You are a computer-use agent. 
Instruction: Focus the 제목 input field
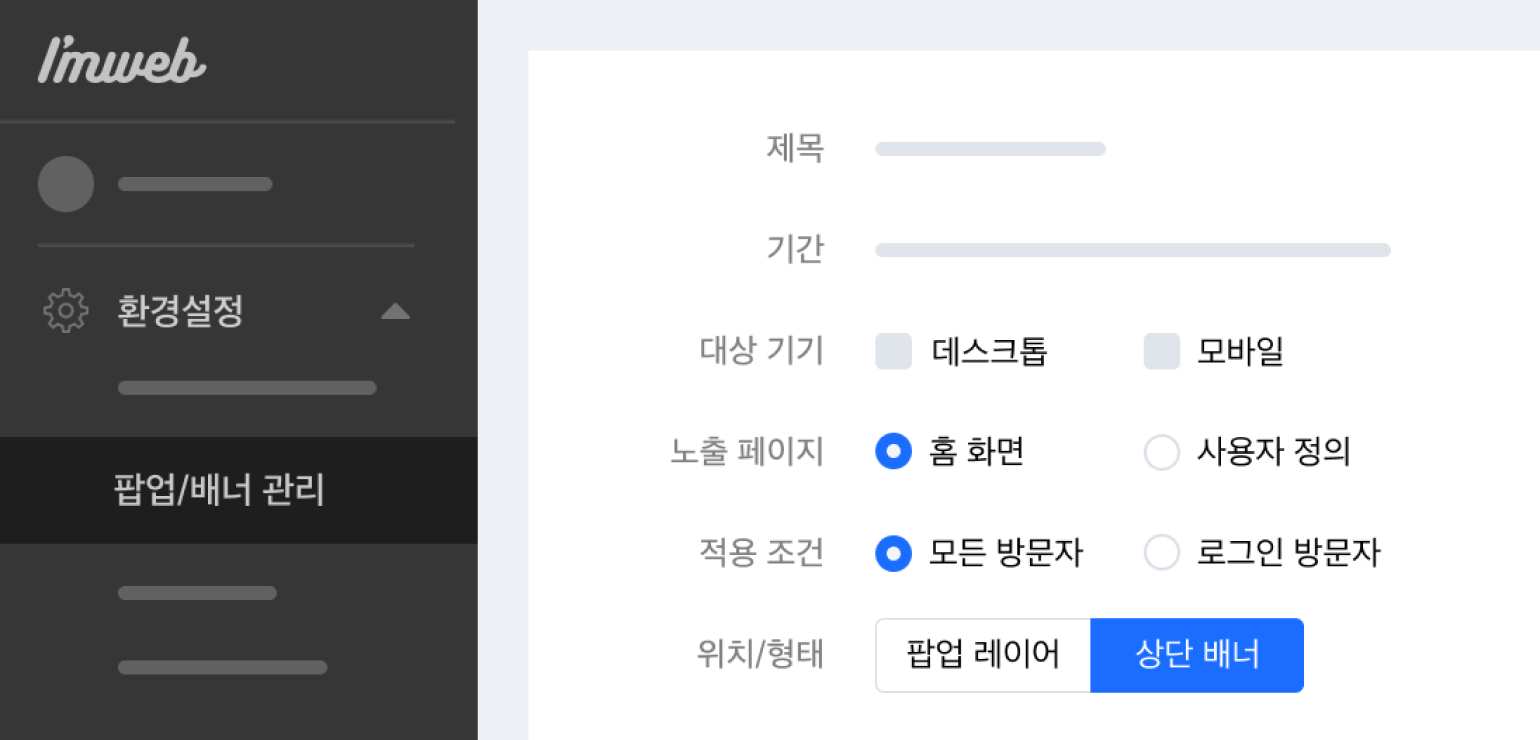pos(990,149)
